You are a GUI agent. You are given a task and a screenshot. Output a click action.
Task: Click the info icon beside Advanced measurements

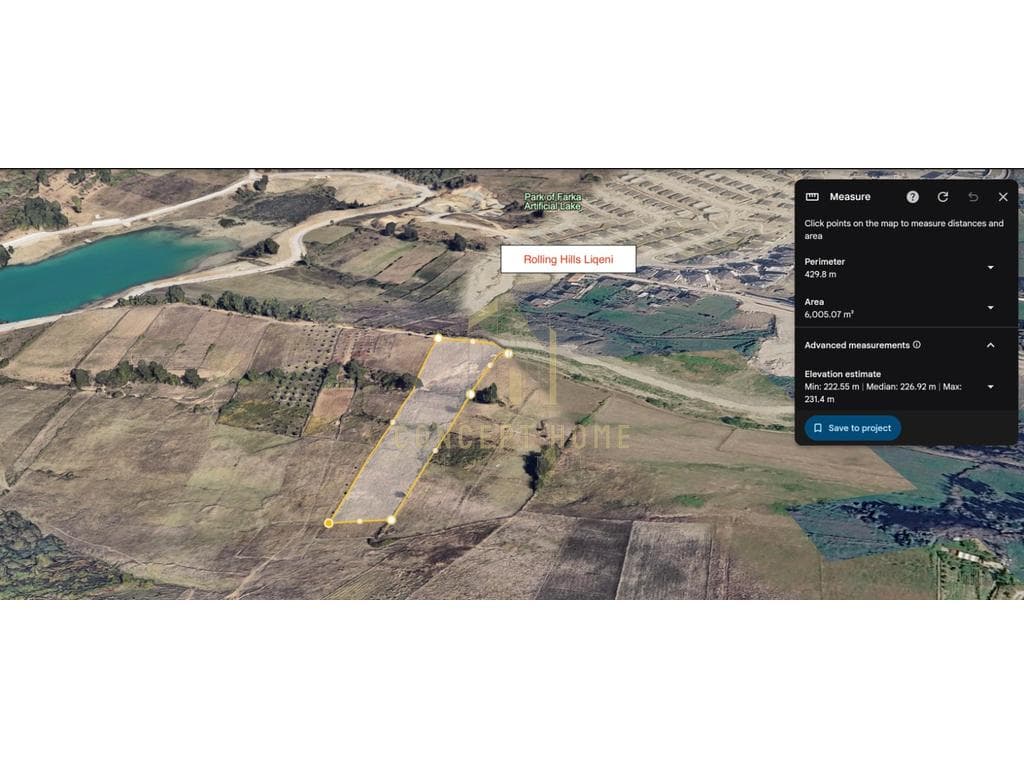(x=917, y=345)
